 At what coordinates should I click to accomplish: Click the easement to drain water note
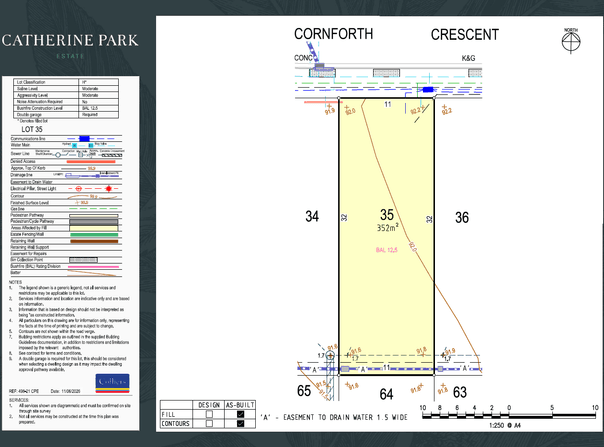point(334,417)
